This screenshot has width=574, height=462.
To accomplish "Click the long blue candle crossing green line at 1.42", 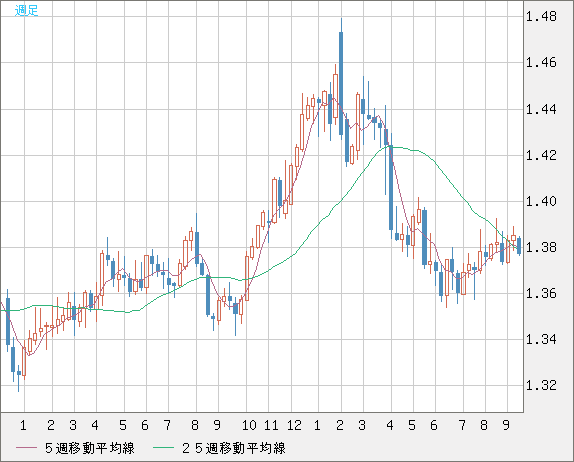I will point(391,187).
